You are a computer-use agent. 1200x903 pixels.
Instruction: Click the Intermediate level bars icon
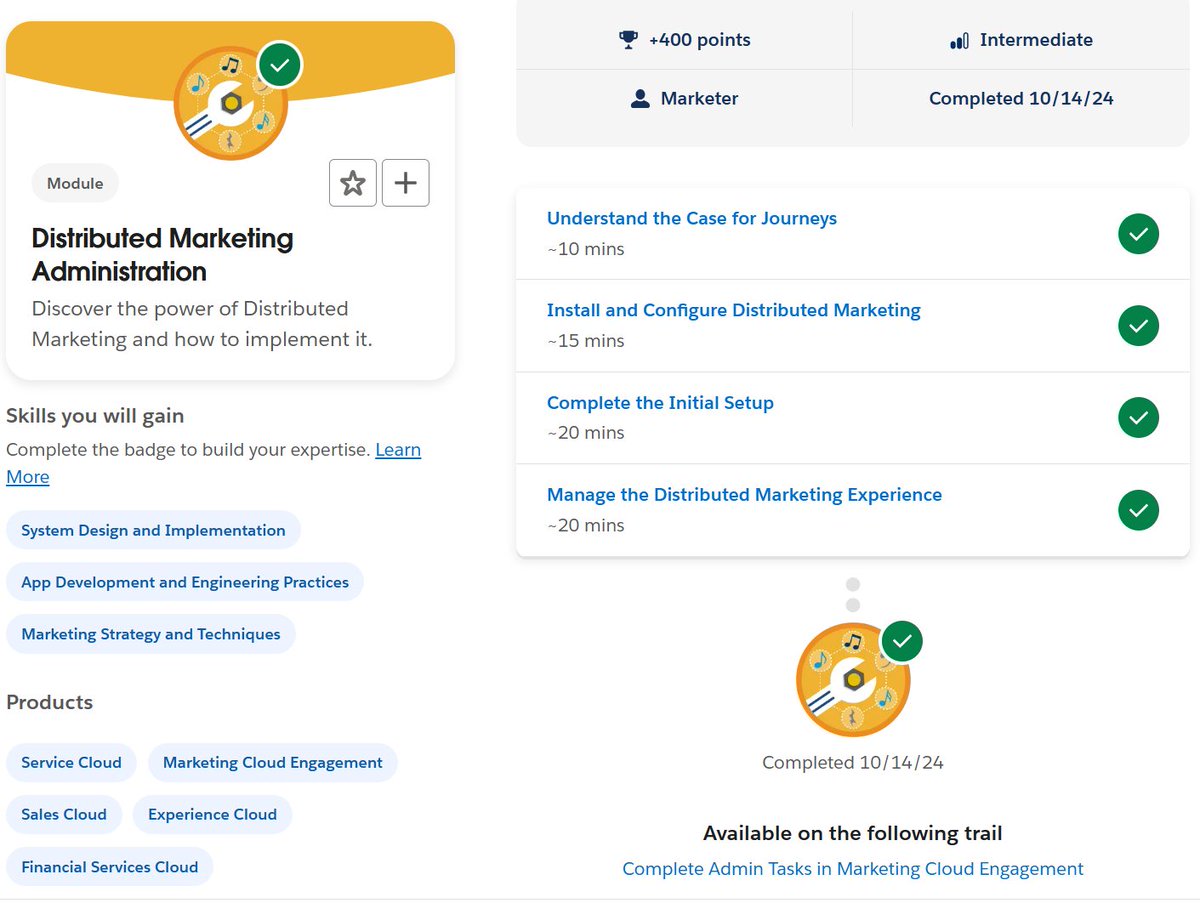959,41
